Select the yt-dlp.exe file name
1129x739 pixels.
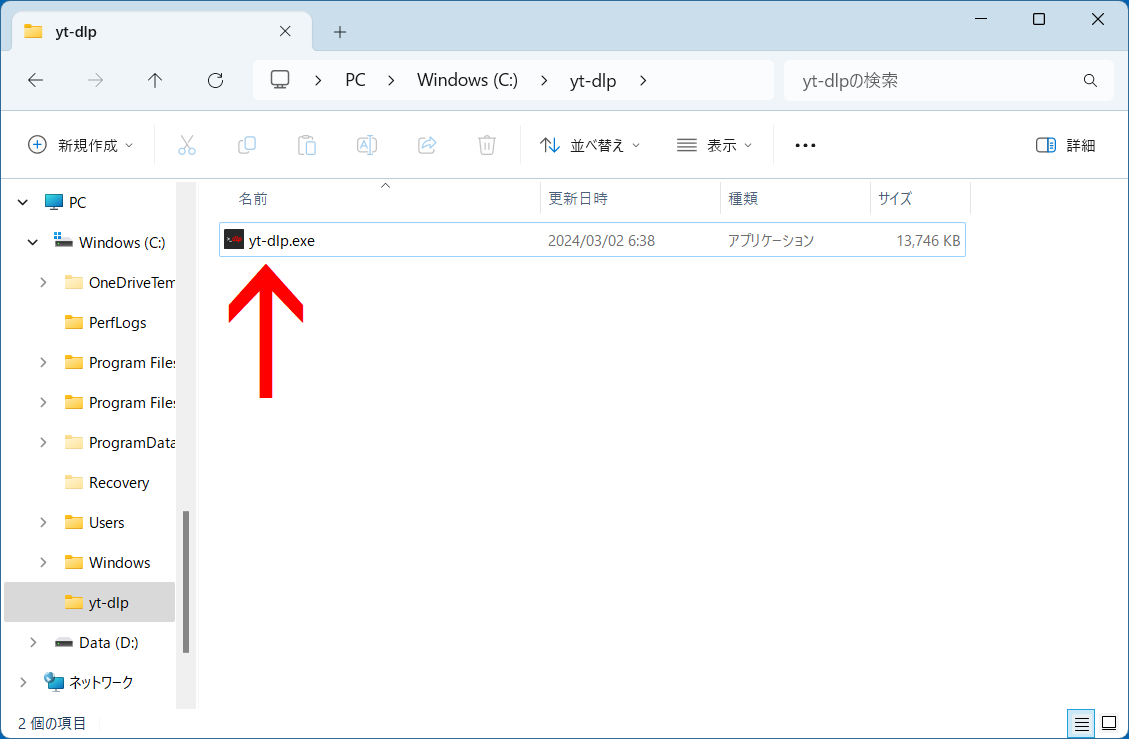[282, 241]
